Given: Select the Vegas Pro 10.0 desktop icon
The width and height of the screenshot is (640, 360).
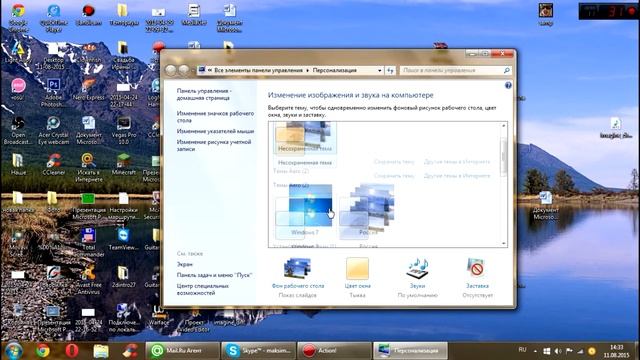Looking at the screenshot, I should point(123,130).
